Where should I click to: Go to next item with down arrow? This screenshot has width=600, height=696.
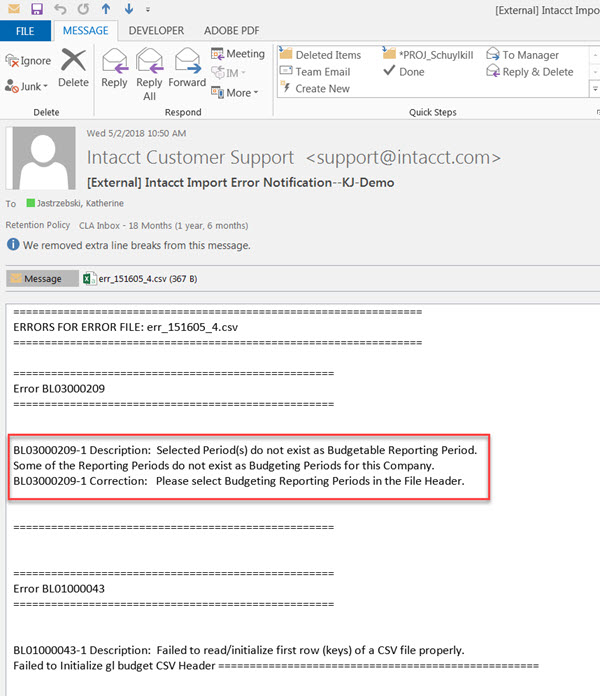point(130,10)
